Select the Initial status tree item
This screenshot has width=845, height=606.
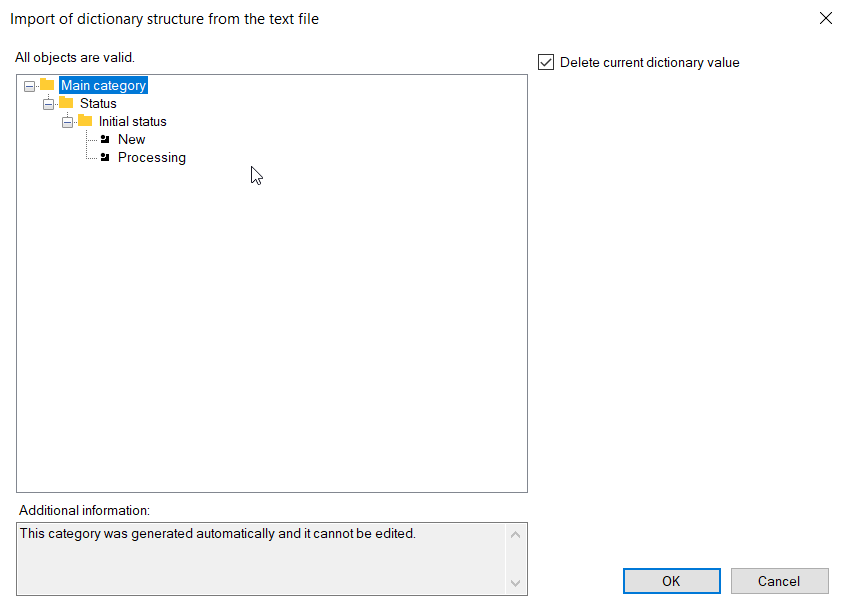133,122
